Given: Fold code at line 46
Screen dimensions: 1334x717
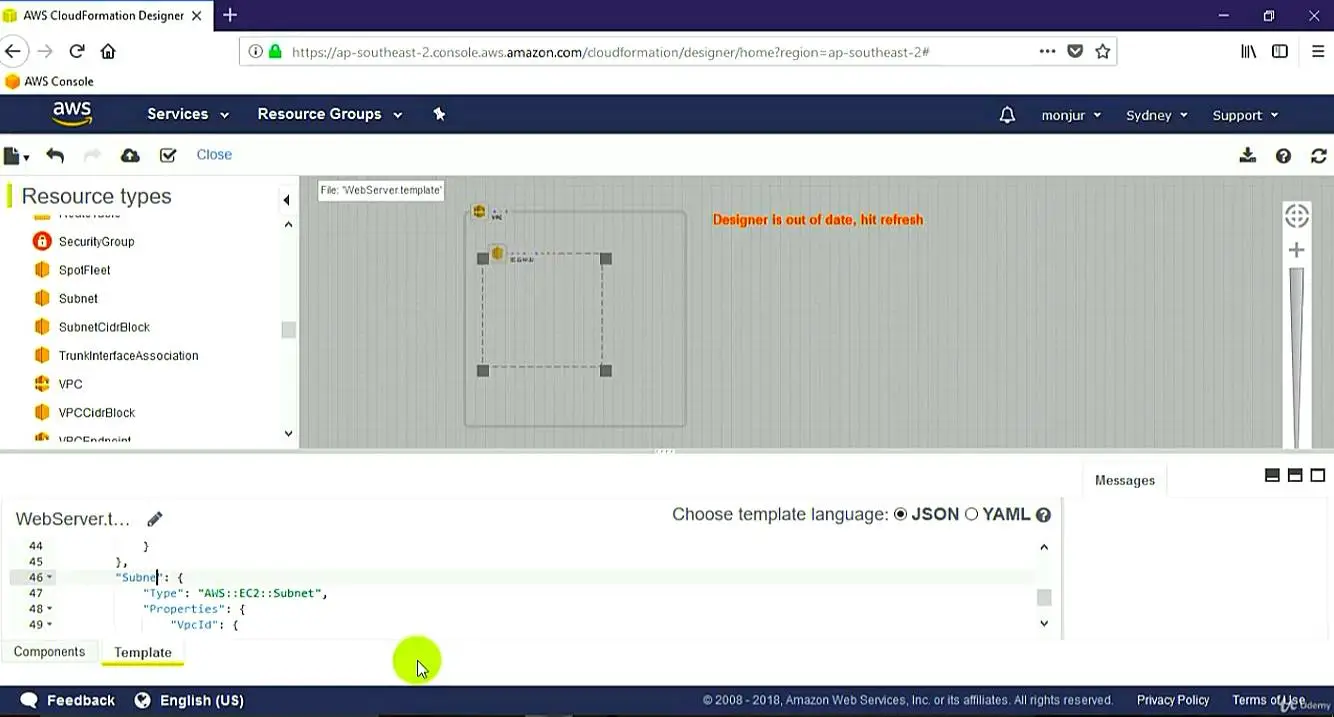Looking at the screenshot, I should click(50, 578).
